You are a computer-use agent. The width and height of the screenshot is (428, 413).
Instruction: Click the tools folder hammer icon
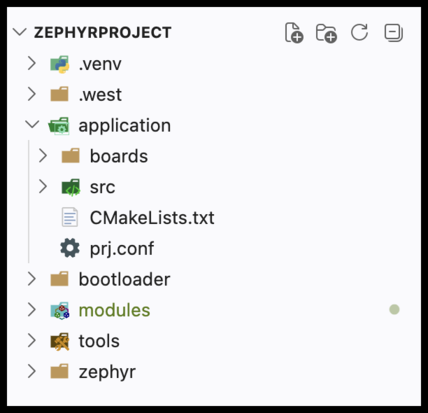pos(60,341)
